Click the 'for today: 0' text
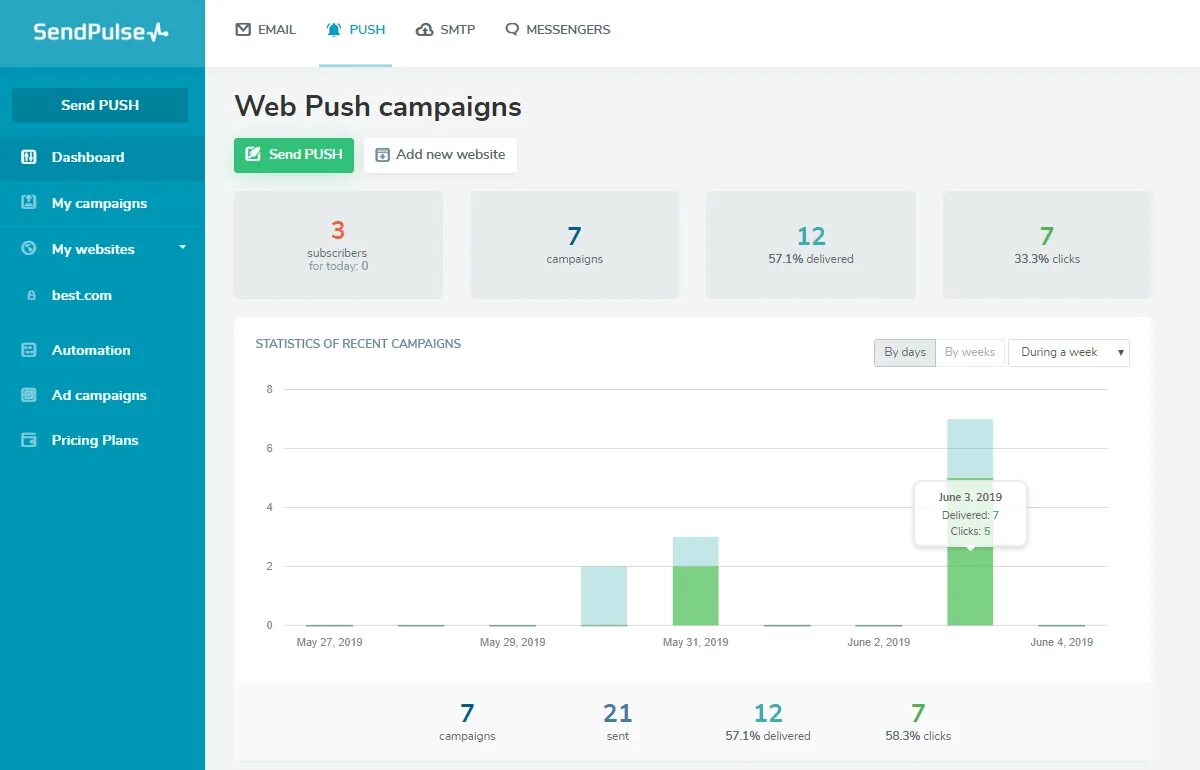1200x770 pixels. (338, 266)
